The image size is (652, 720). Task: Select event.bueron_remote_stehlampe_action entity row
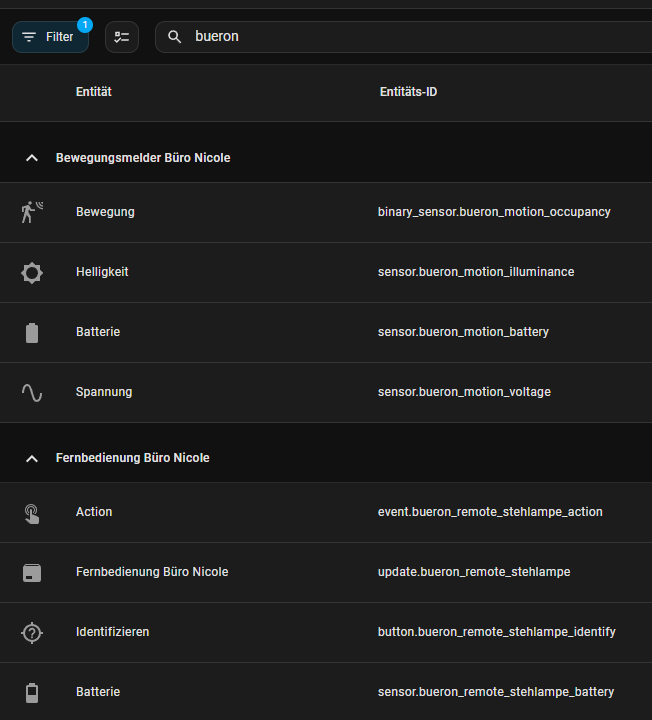[x=490, y=512]
